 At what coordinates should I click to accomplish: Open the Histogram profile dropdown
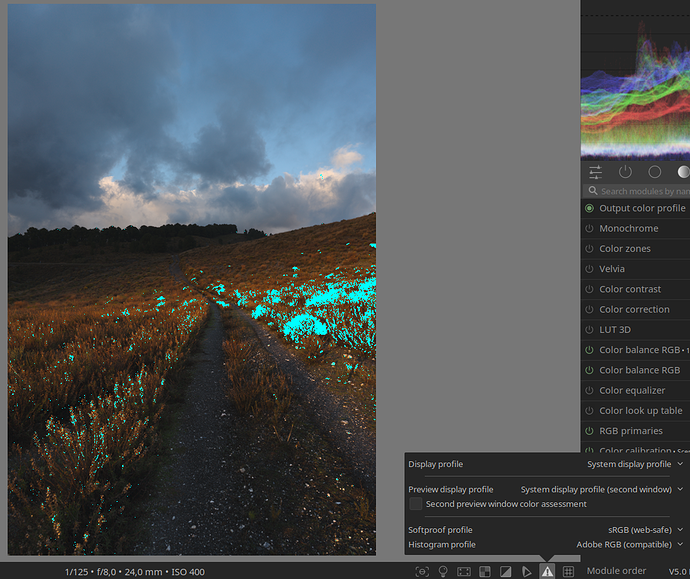[629, 545]
